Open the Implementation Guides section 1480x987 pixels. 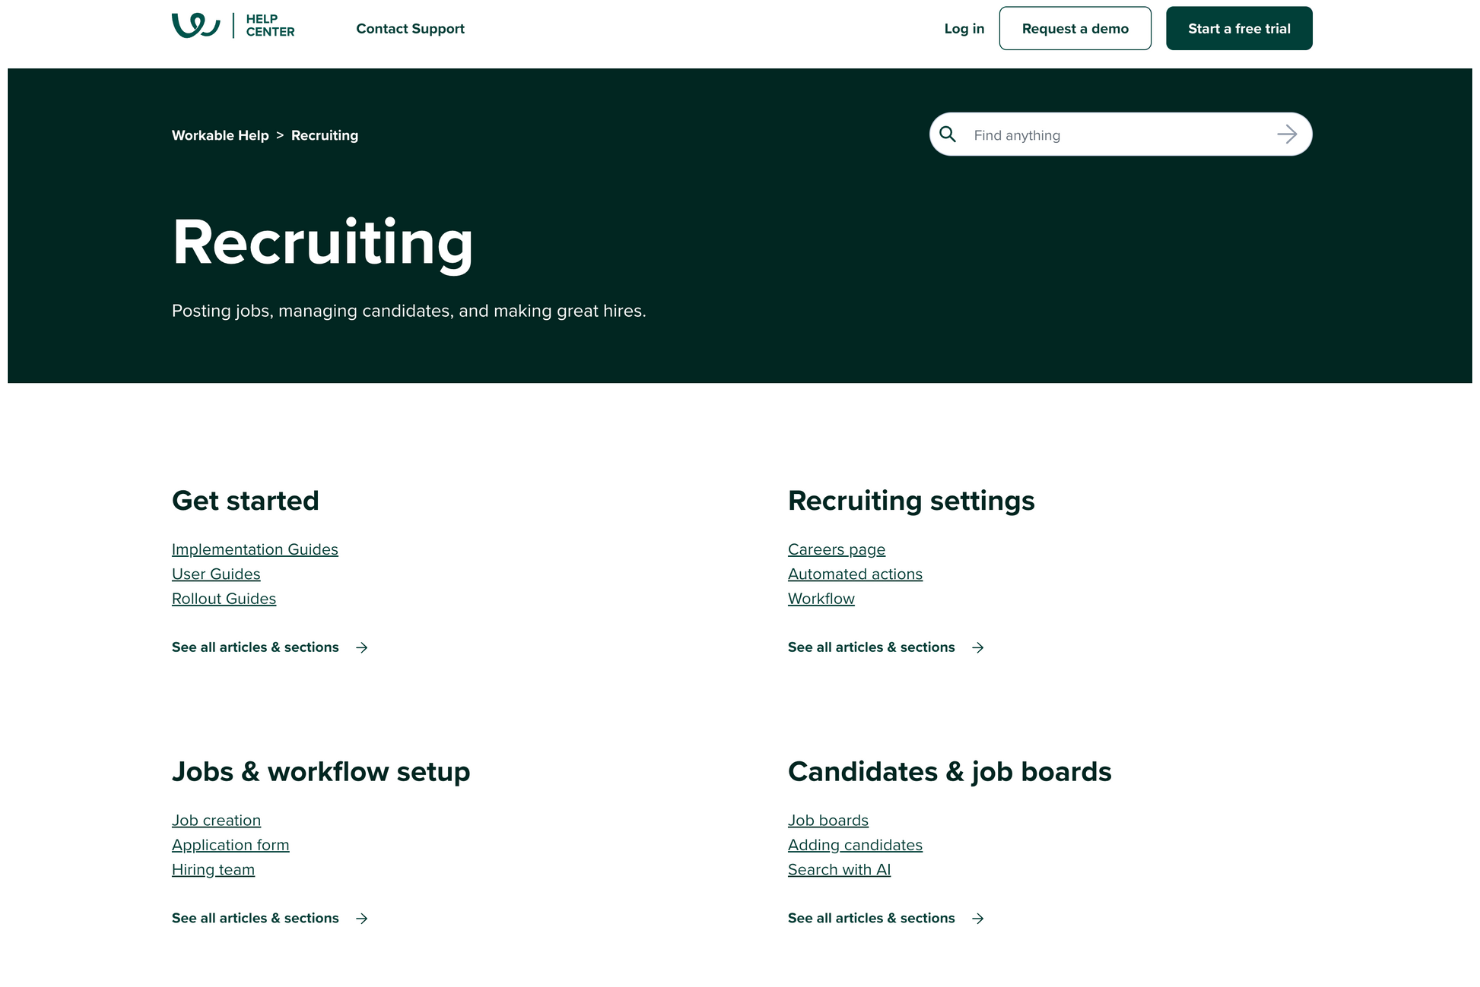[255, 549]
